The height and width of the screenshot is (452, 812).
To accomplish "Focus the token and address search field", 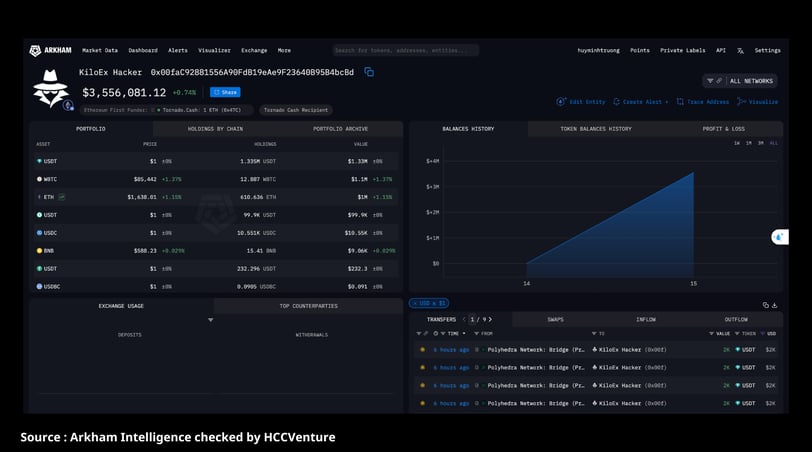I will (405, 50).
